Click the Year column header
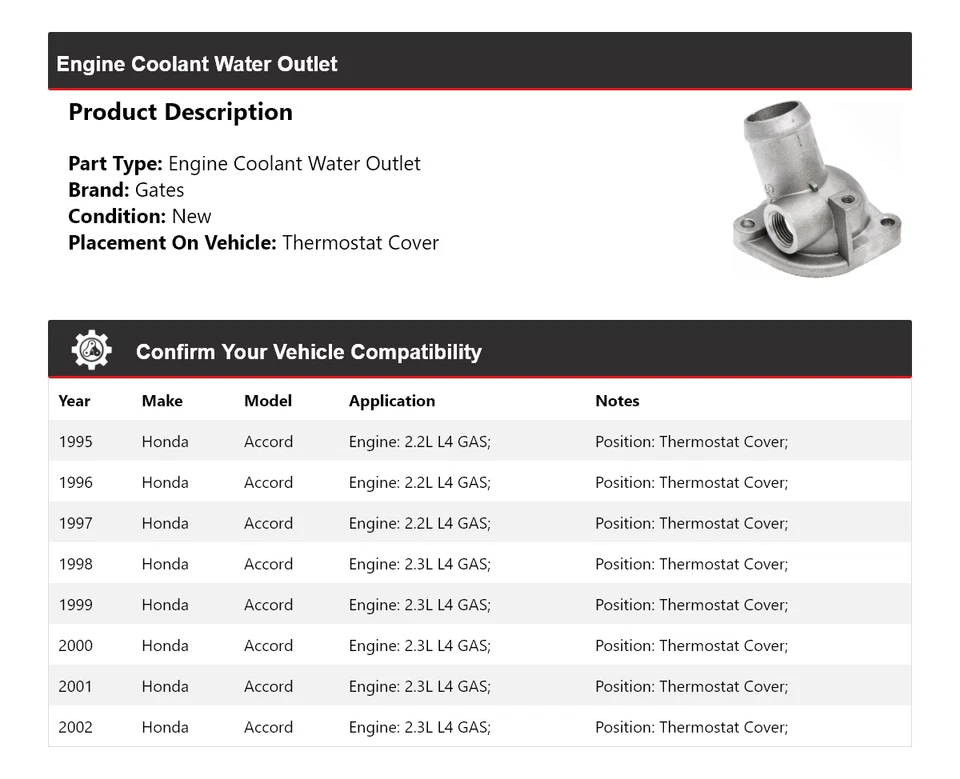960x779 pixels. [x=74, y=401]
